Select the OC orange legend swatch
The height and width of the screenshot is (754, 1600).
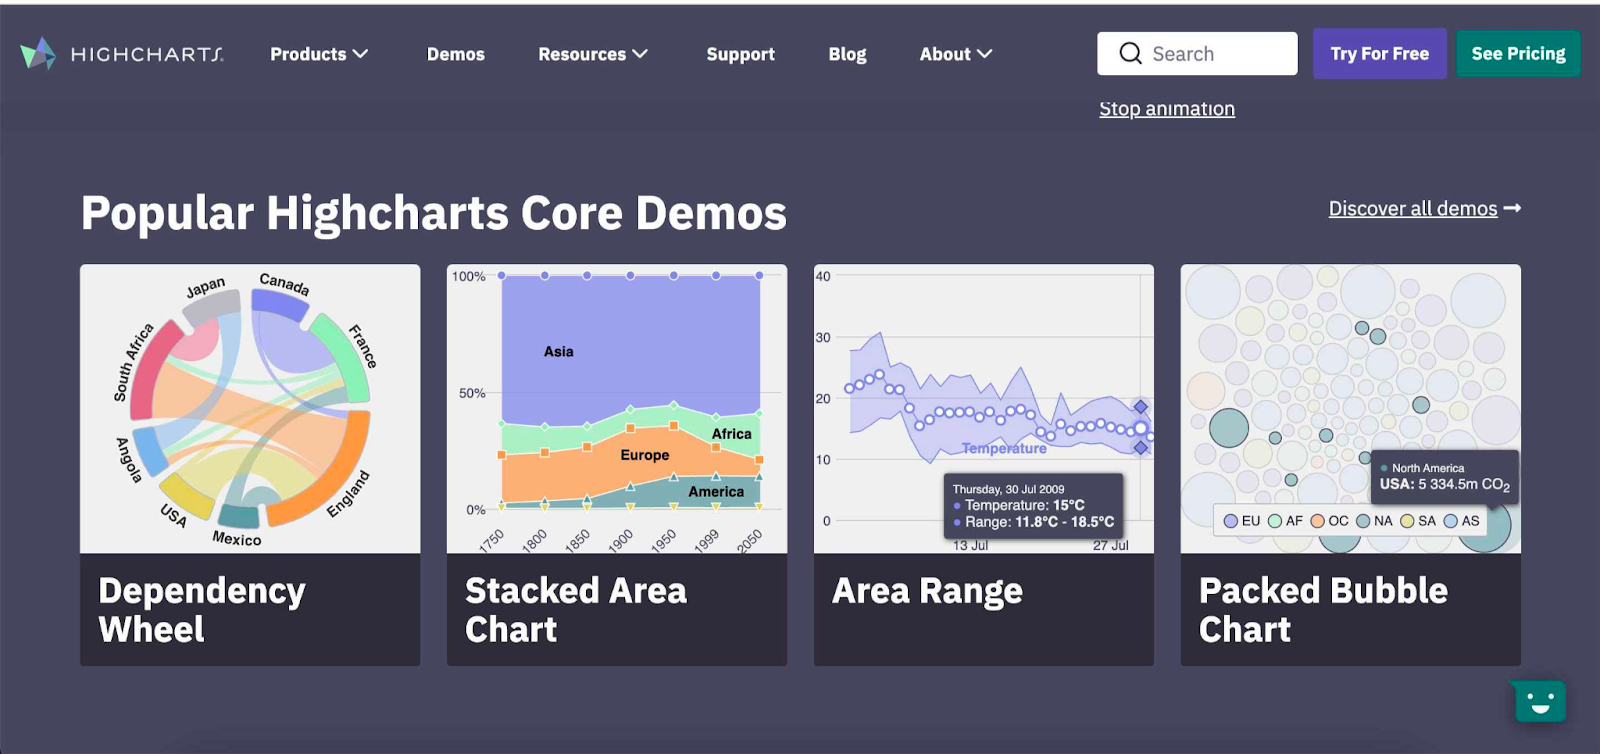point(1318,521)
